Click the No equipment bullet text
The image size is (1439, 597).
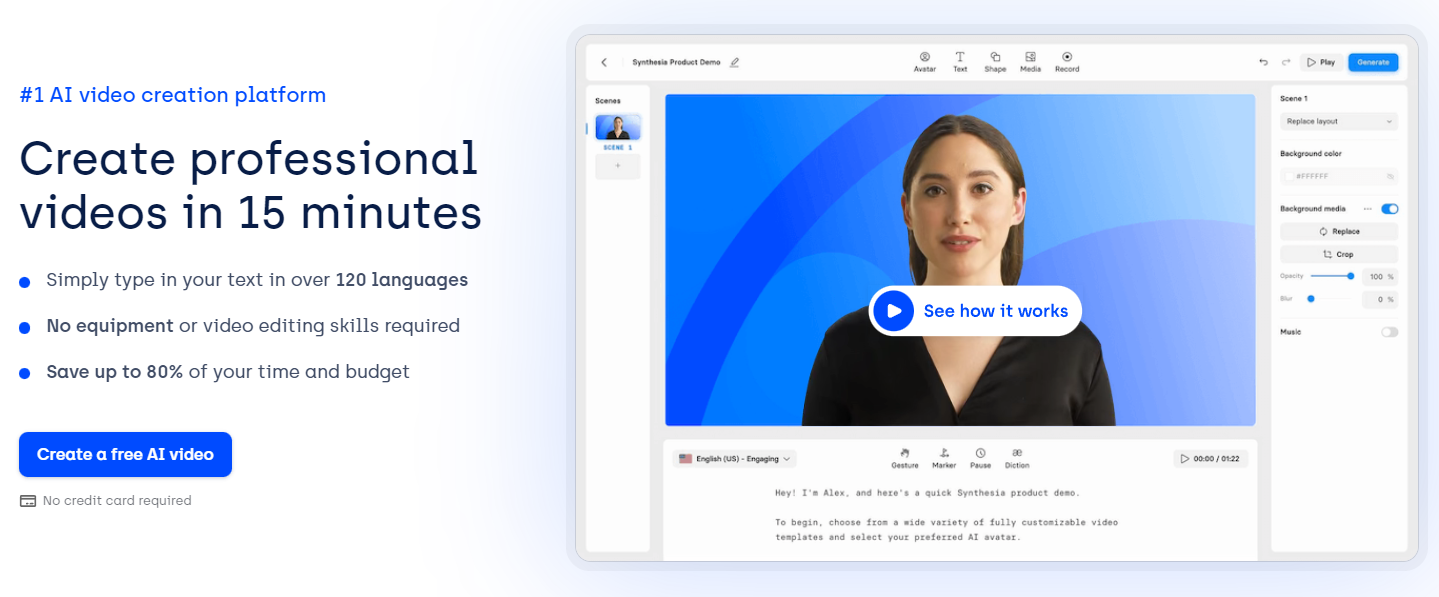pos(253,326)
